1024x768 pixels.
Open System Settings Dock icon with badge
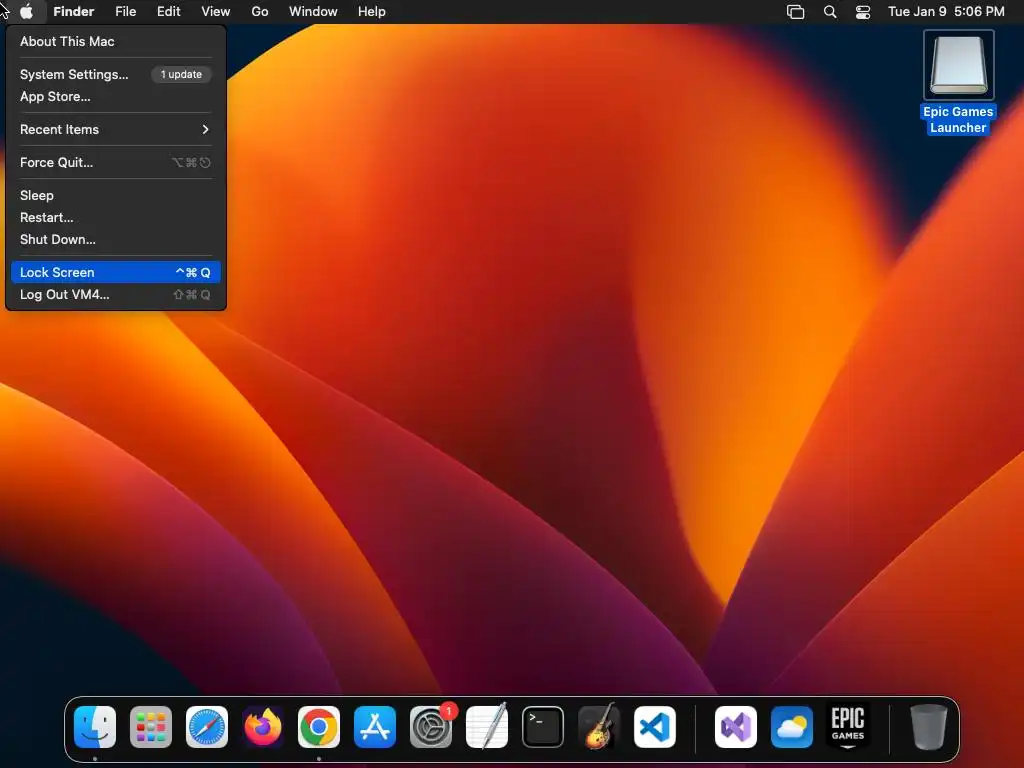431,727
